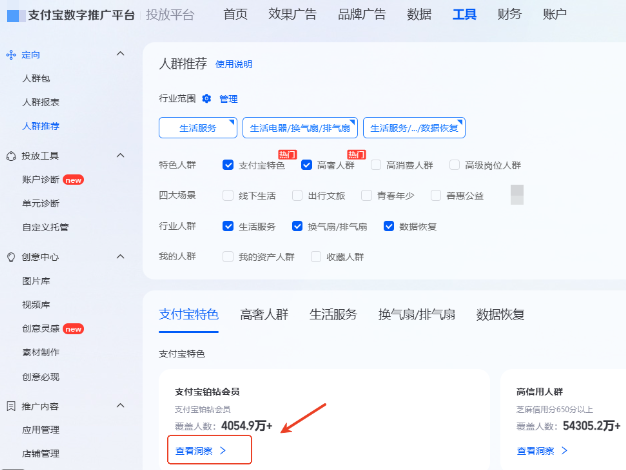Image resolution: width=626 pixels, height=470 pixels.
Task: Switch to the 支付宝特色 tab
Action: [189, 315]
